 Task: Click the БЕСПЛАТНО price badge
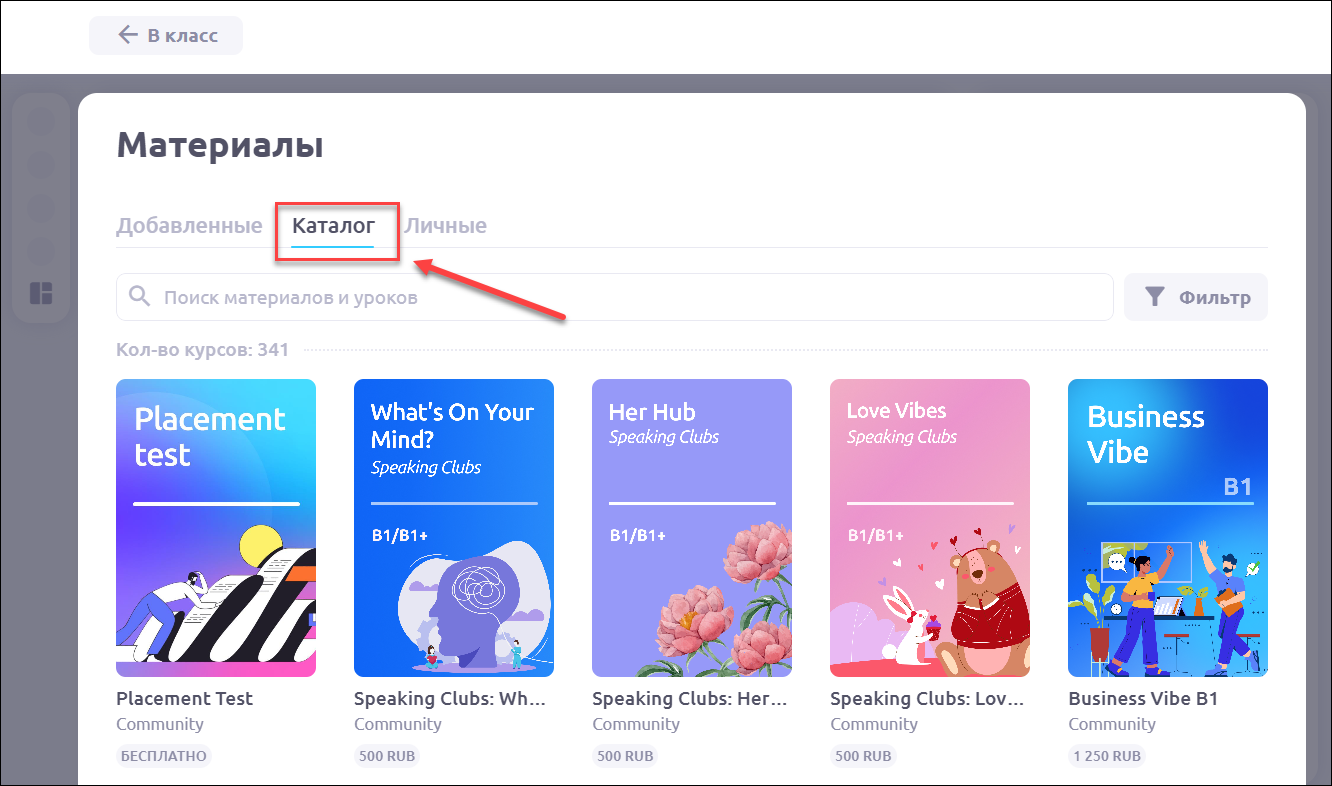(164, 756)
